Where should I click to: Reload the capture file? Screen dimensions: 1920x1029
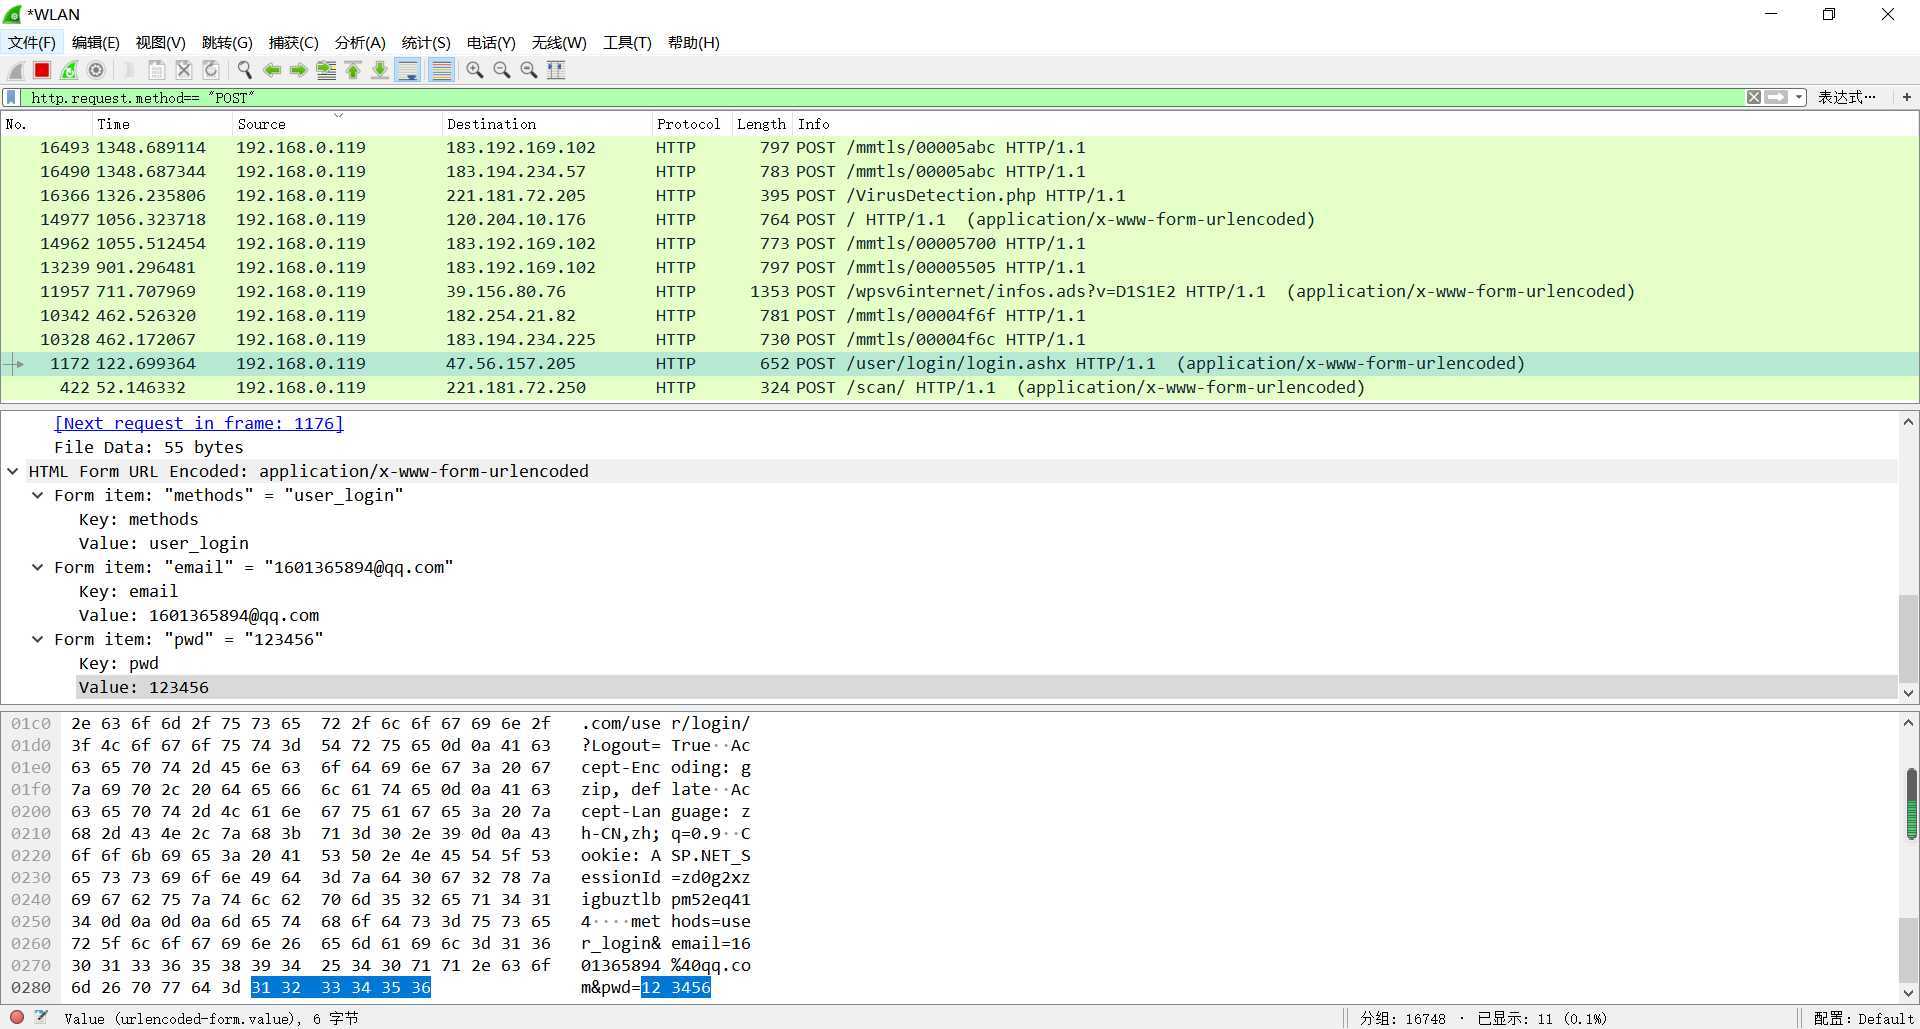(x=210, y=70)
